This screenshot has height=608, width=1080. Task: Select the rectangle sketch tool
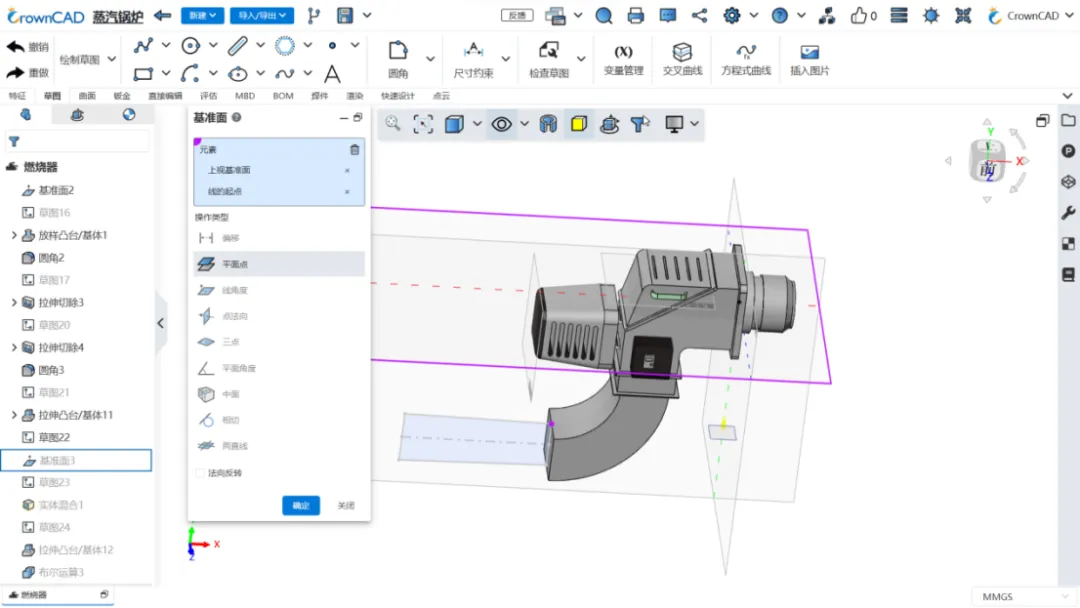(143, 73)
